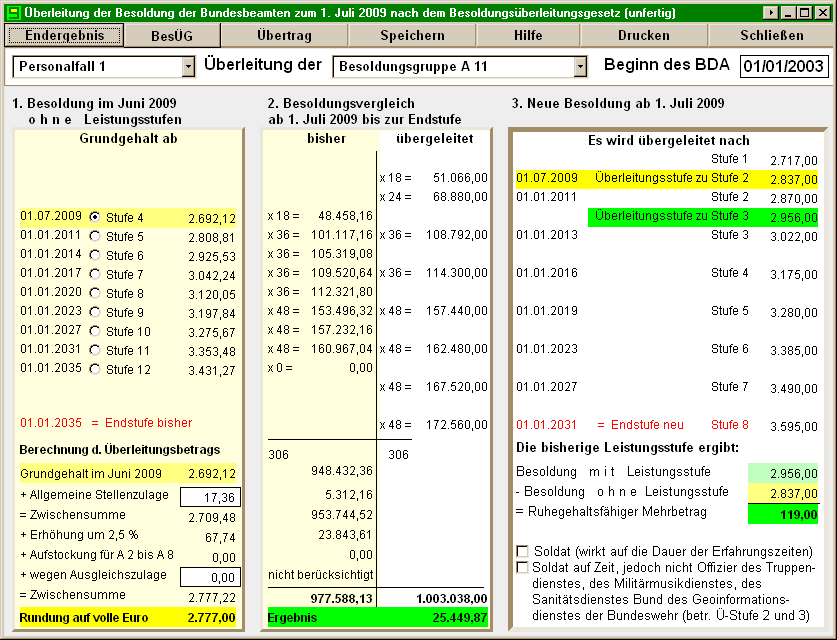The height and width of the screenshot is (640, 837).
Task: Click the Allgemeine Stellenzulage input field
Action: (210, 497)
